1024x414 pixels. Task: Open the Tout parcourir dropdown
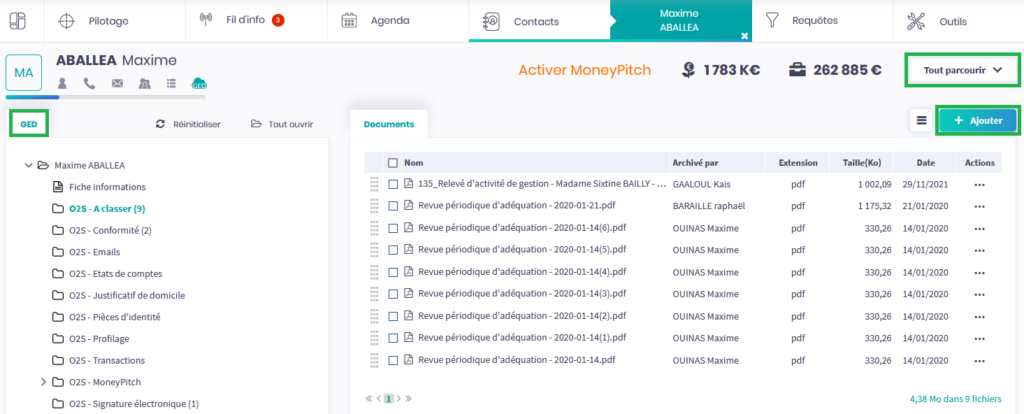[x=962, y=70]
